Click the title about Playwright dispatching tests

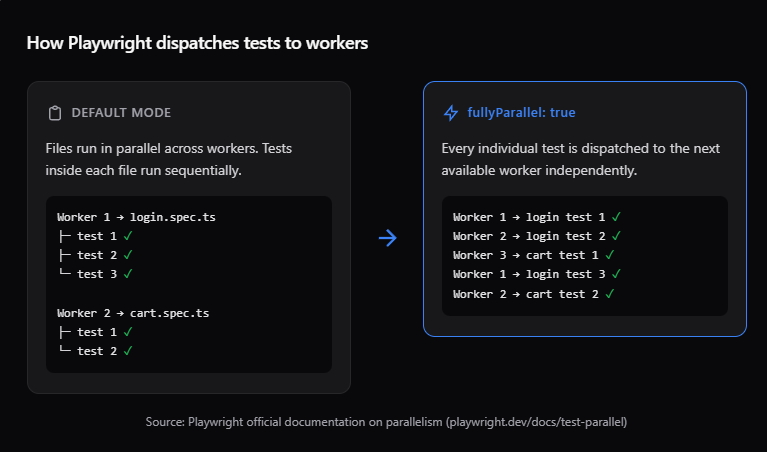pyautogui.click(x=197, y=43)
